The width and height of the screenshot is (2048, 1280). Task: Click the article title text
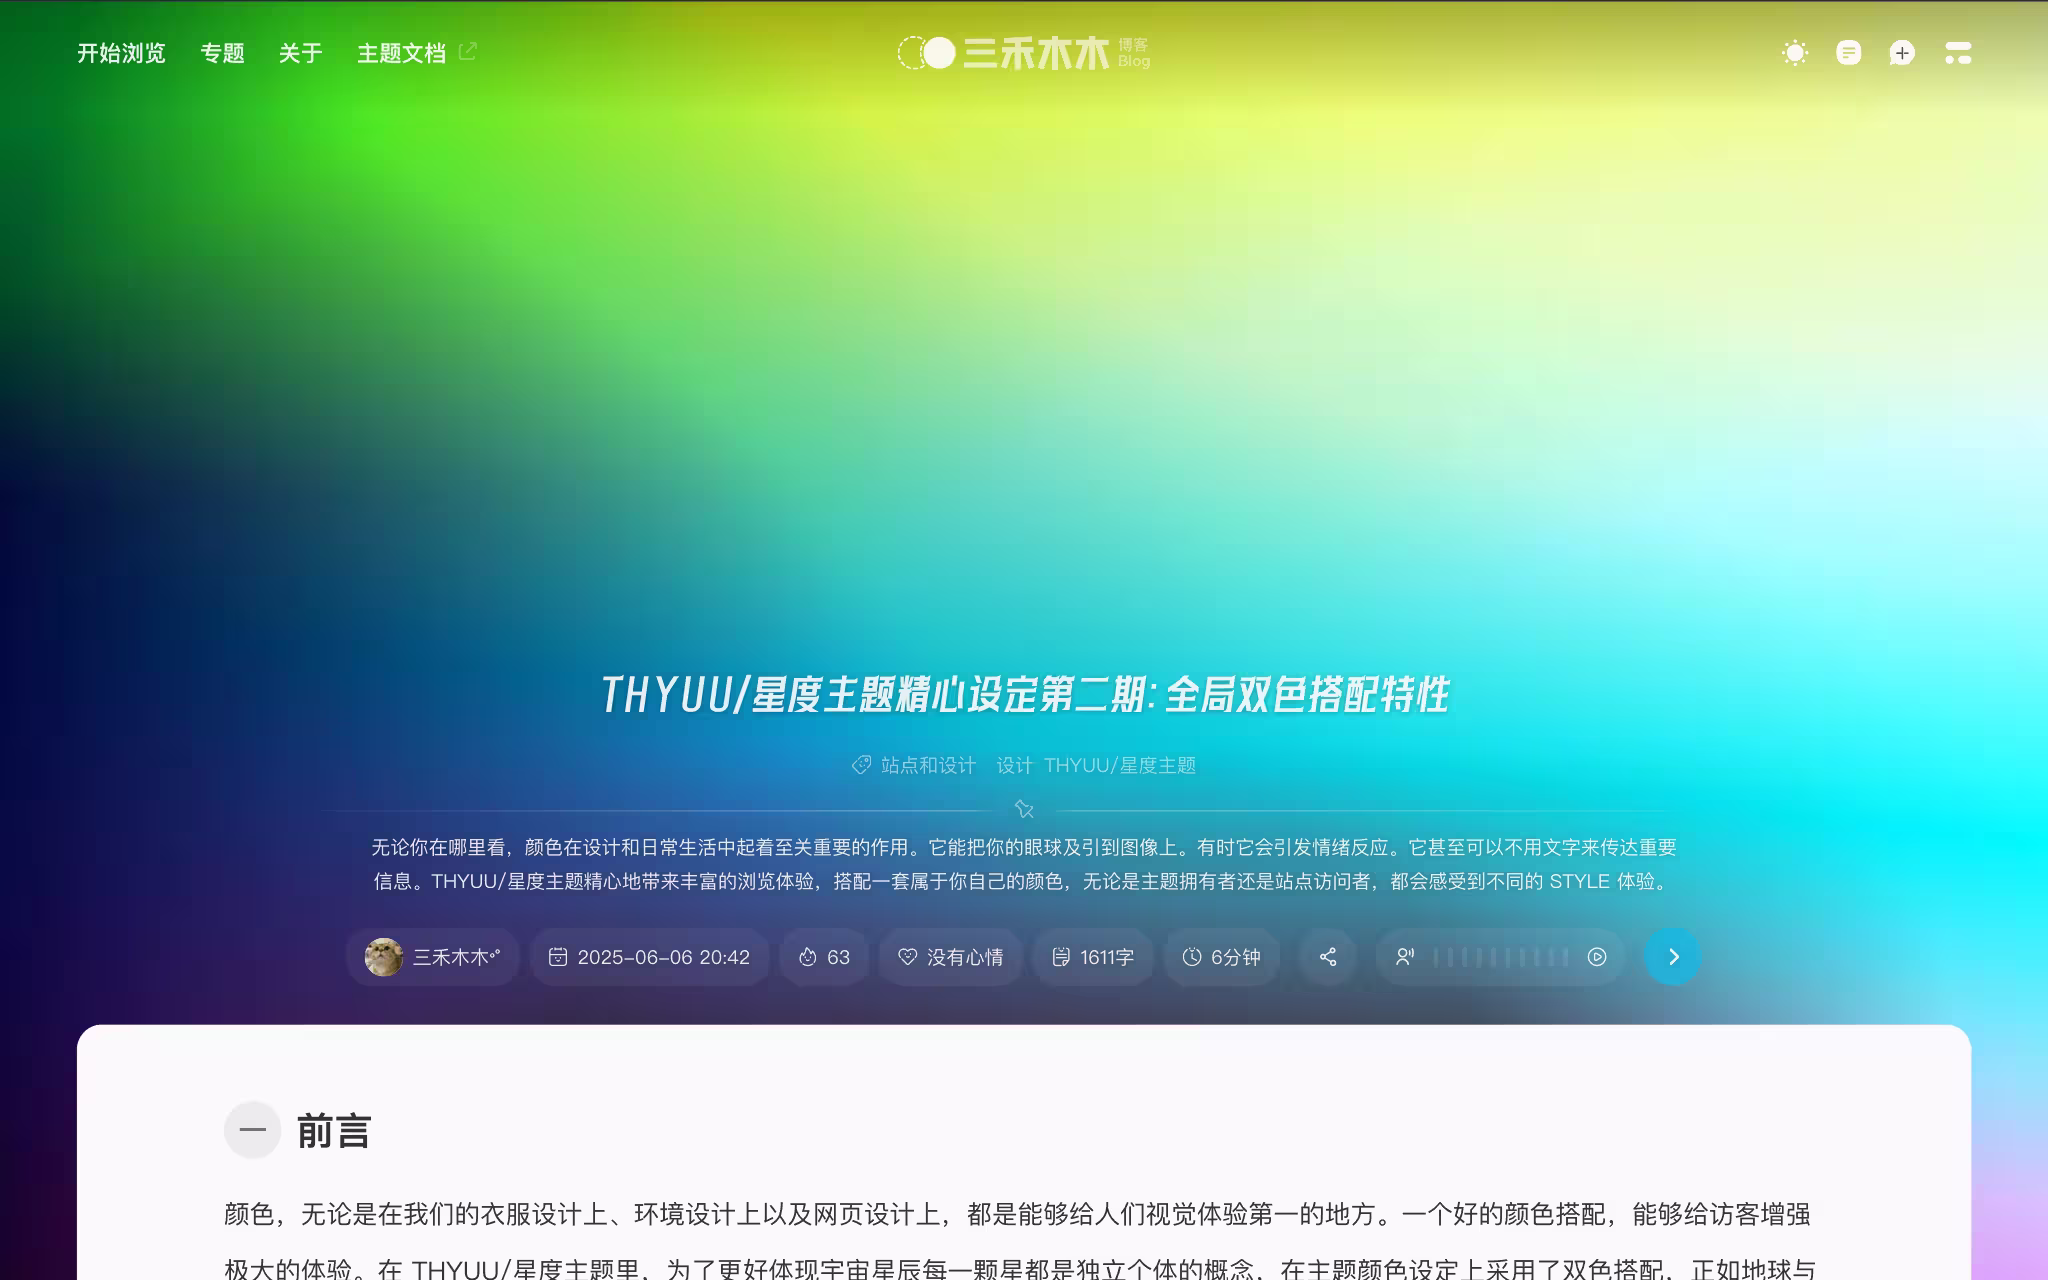tap(1024, 695)
